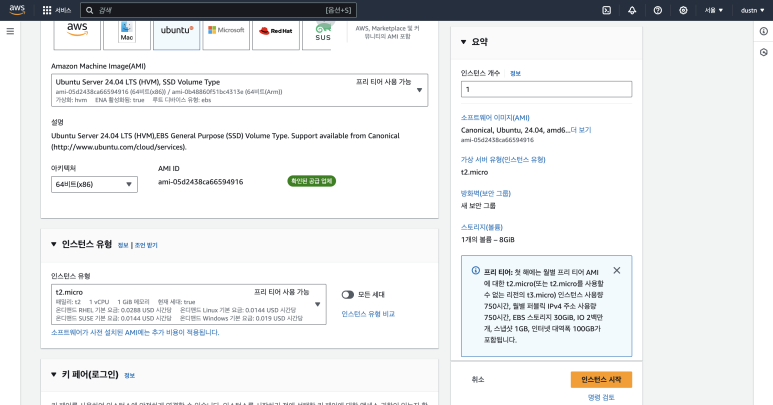This screenshot has height=405, width=773.
Task: Open the Seoul region dropdown
Action: [713, 10]
